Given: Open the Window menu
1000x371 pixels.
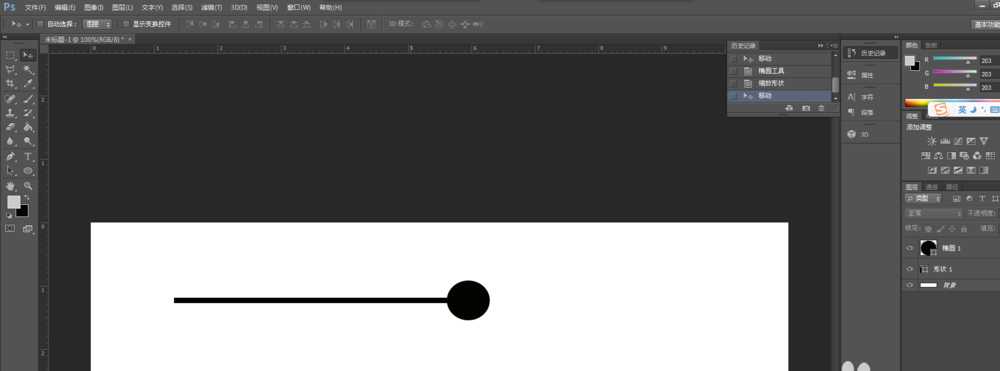Looking at the screenshot, I should click(298, 8).
